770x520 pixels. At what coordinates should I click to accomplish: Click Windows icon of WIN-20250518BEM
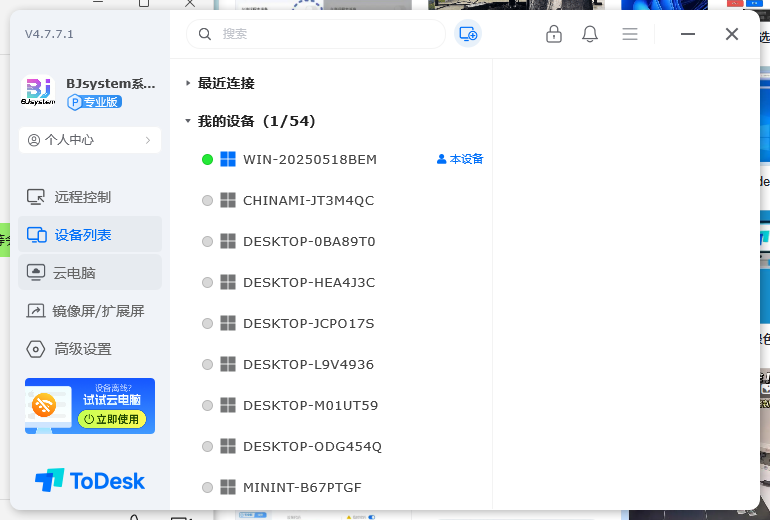tap(228, 159)
